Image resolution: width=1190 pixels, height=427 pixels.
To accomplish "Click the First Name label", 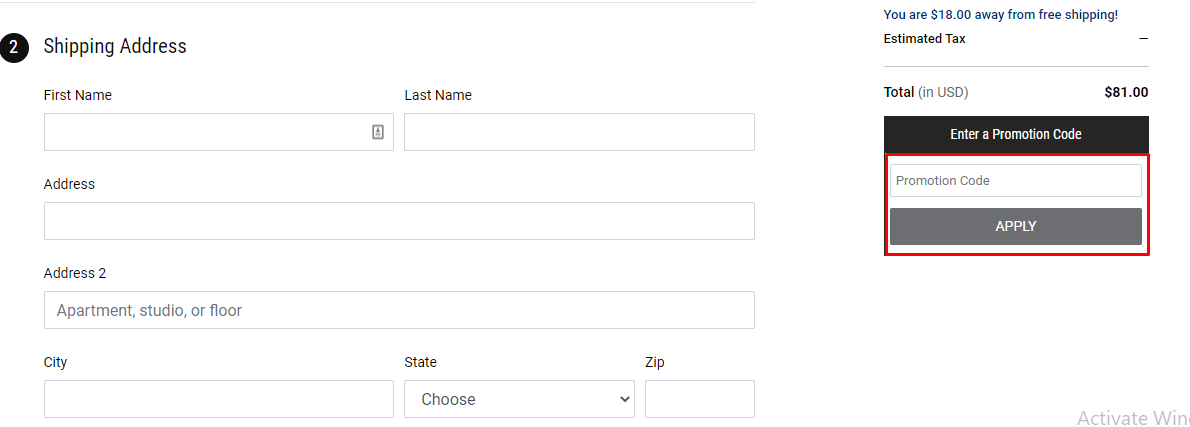I will pyautogui.click(x=77, y=95).
